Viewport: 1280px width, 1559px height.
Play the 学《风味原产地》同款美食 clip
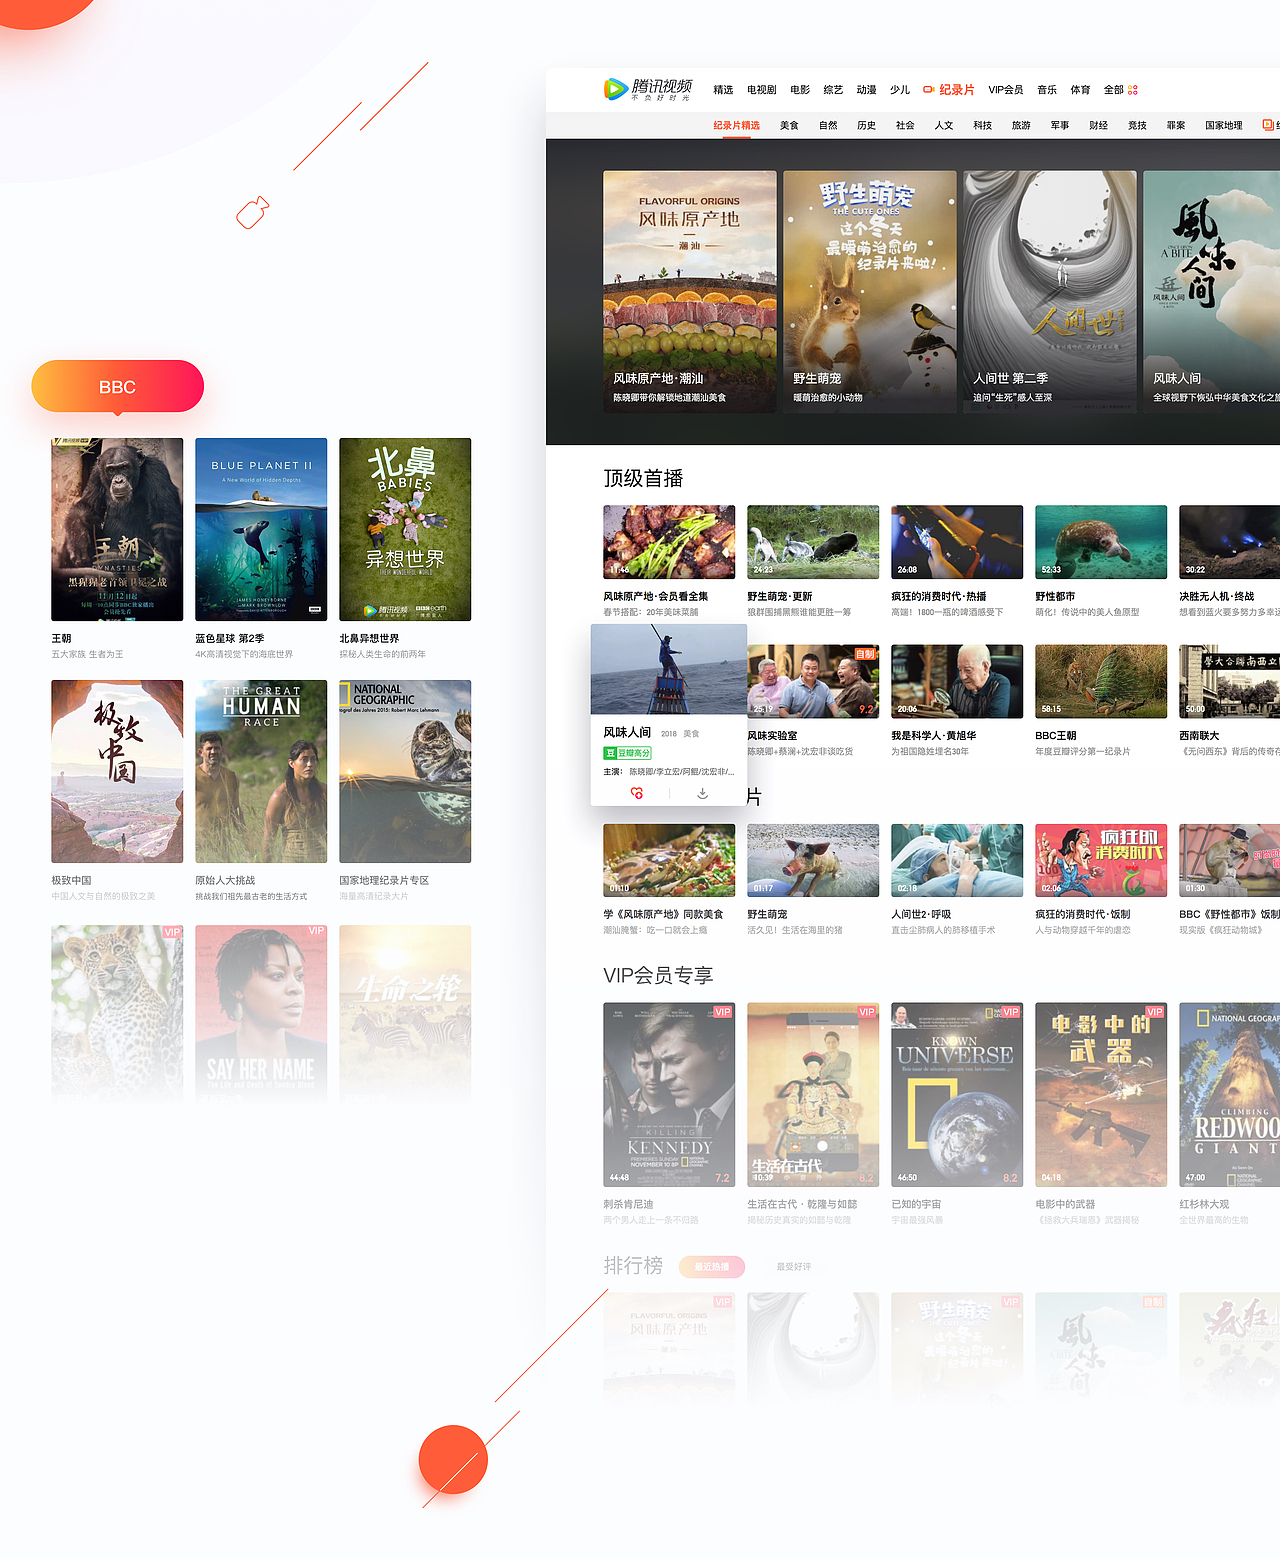[x=669, y=861]
